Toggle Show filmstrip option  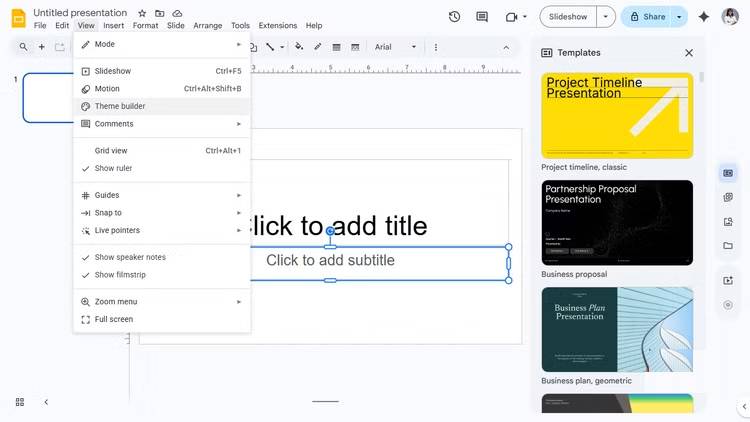[x=120, y=275]
